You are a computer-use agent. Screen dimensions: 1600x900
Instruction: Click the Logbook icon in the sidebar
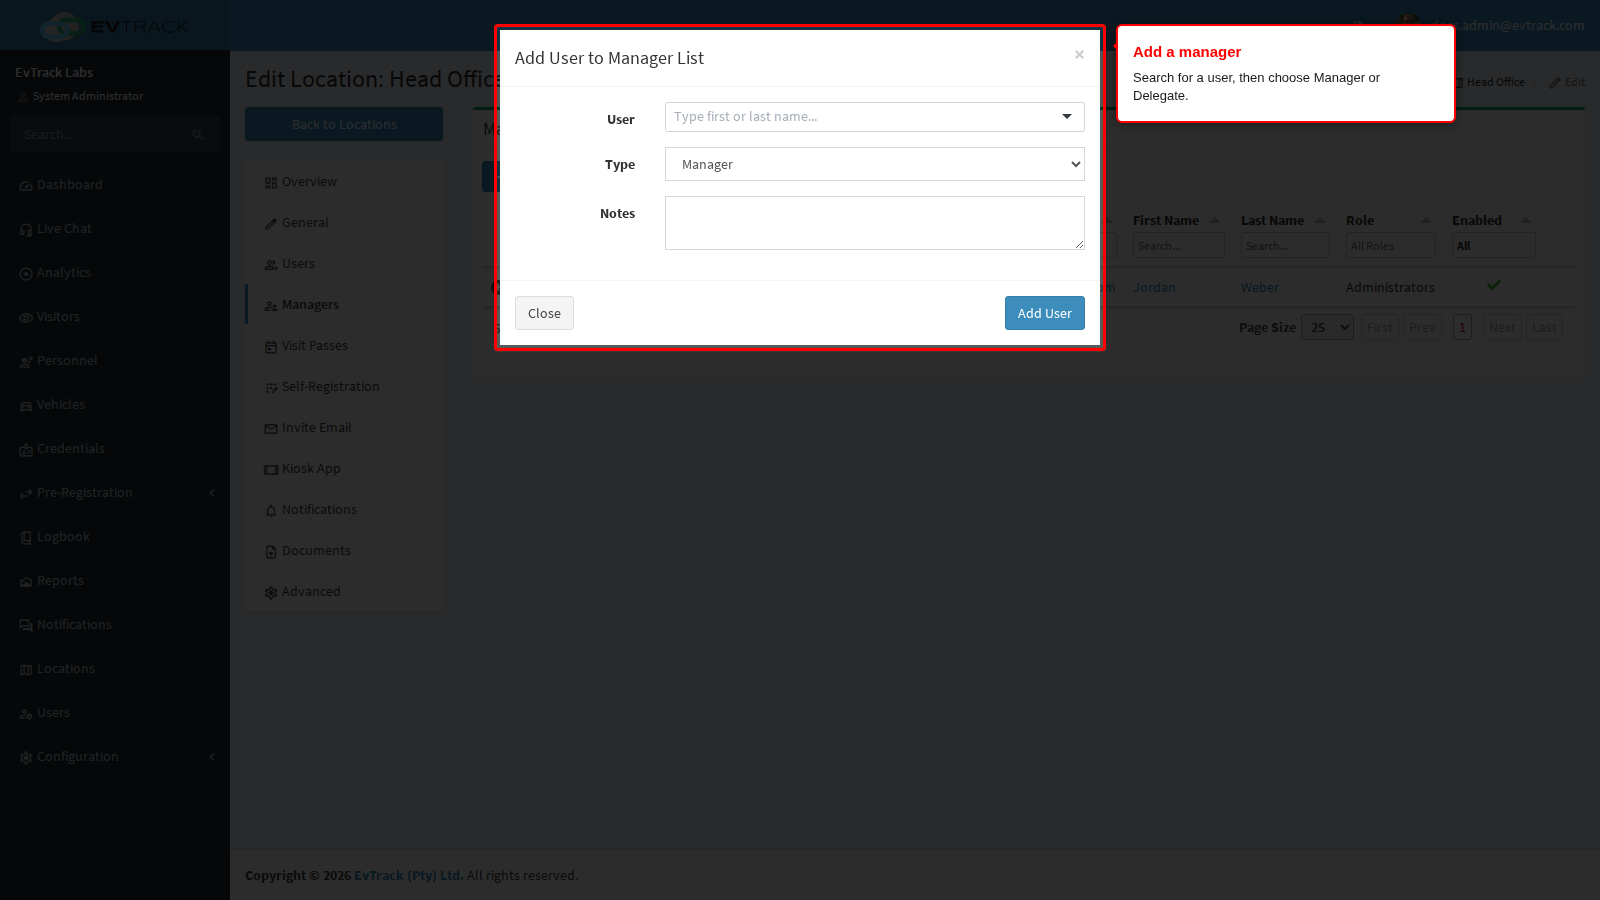pyautogui.click(x=26, y=538)
